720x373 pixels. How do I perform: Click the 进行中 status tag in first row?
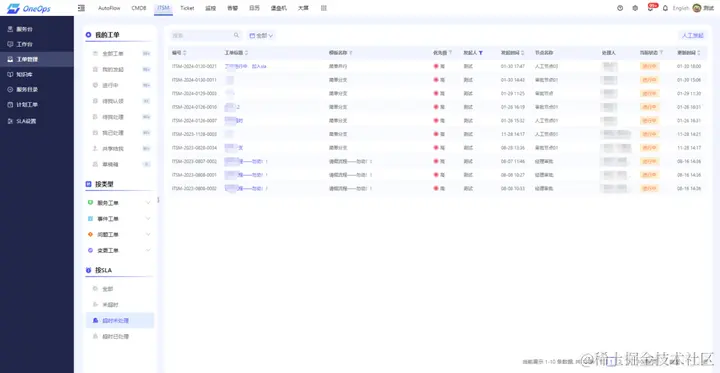649,66
